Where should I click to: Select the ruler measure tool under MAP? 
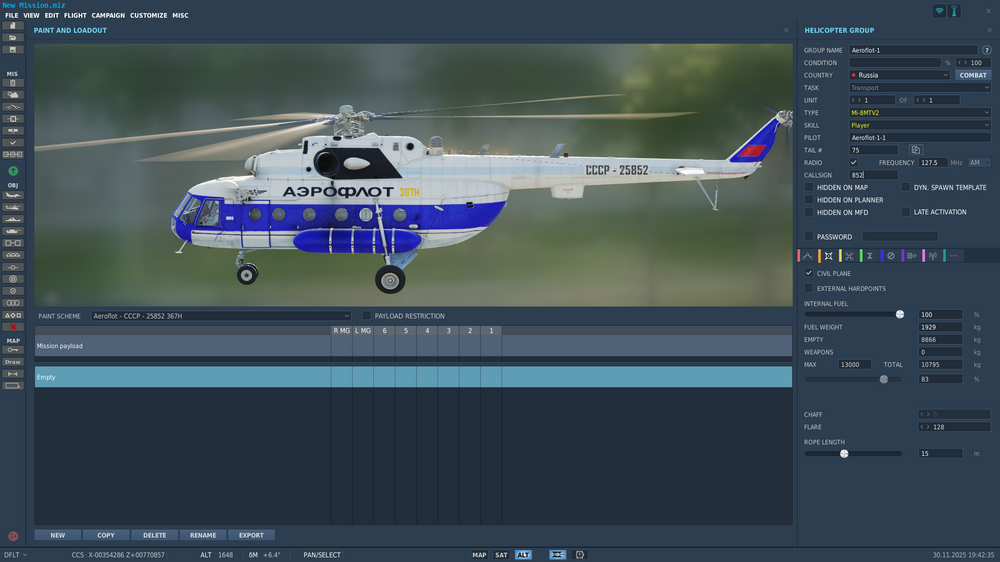click(13, 374)
